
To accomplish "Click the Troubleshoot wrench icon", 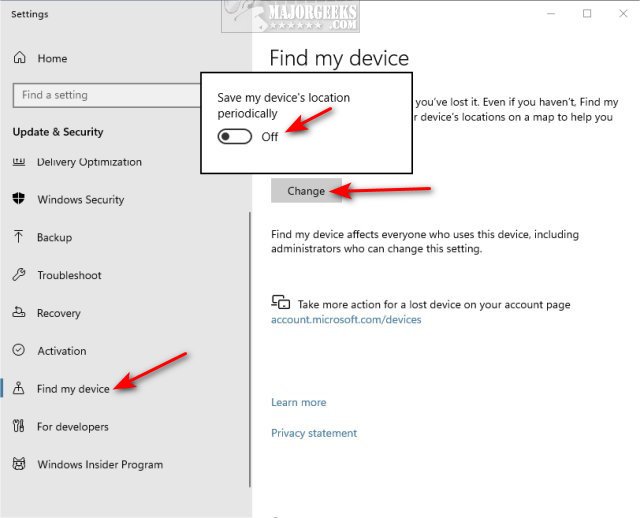I will pyautogui.click(x=19, y=275).
